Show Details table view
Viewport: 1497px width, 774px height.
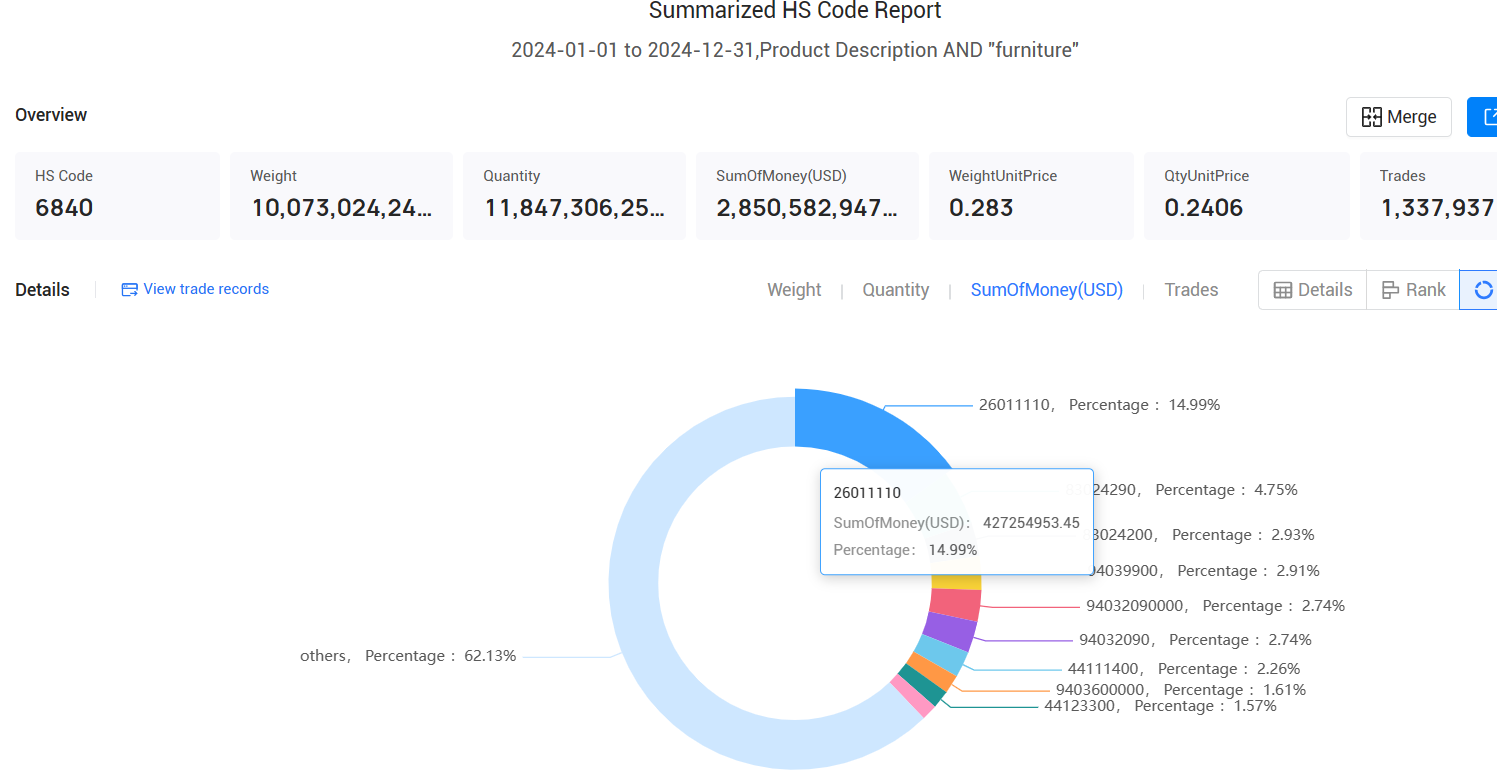[1312, 290]
